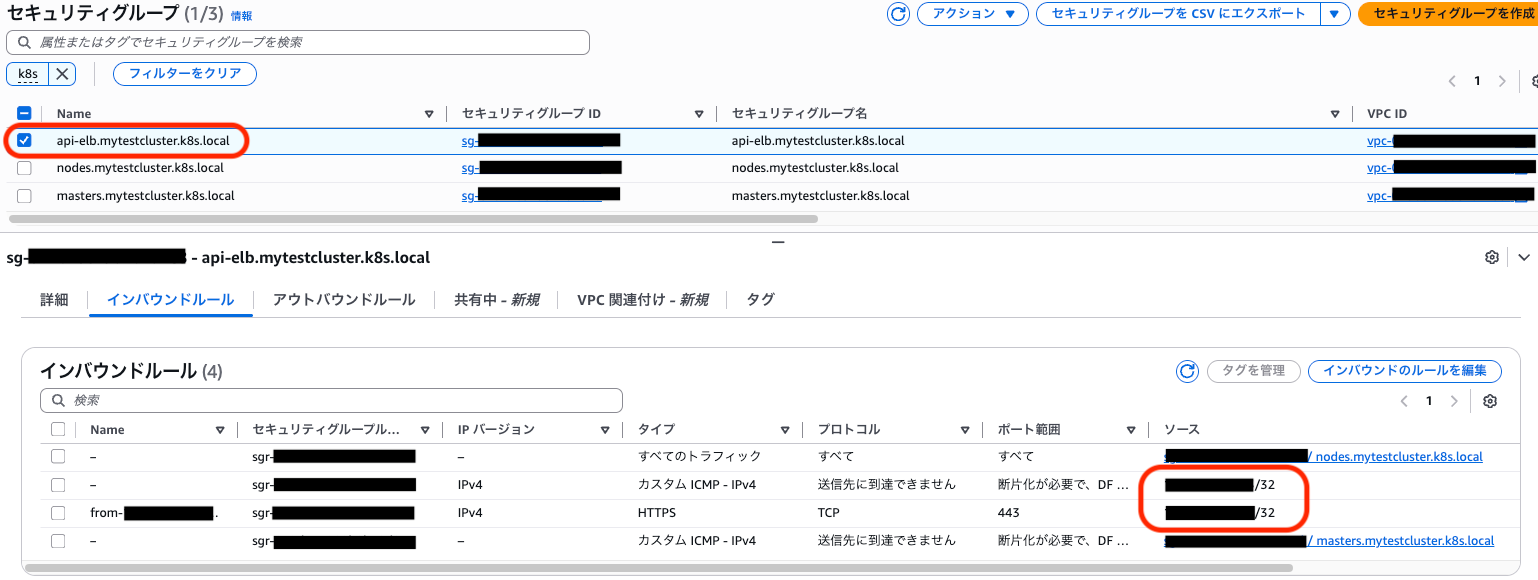
Task: Sort inbound rules by port range
Action: tap(1131, 430)
